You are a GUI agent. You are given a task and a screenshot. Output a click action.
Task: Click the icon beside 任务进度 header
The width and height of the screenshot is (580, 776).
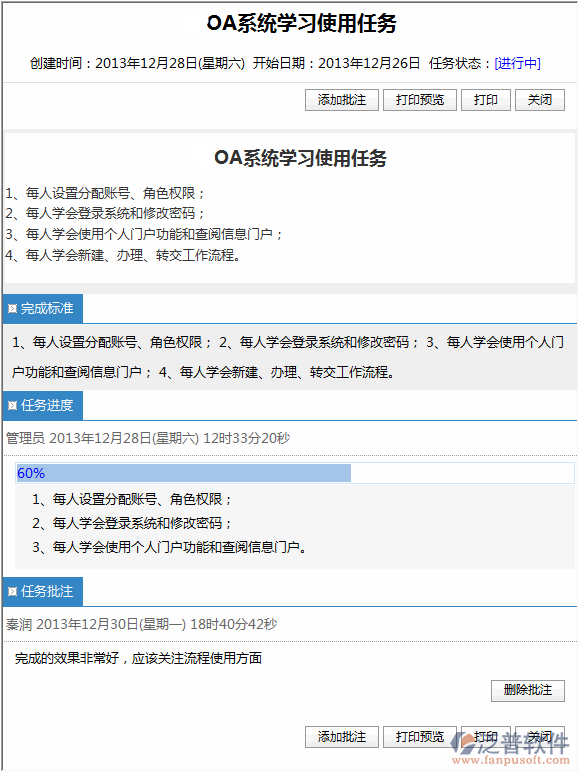12,406
